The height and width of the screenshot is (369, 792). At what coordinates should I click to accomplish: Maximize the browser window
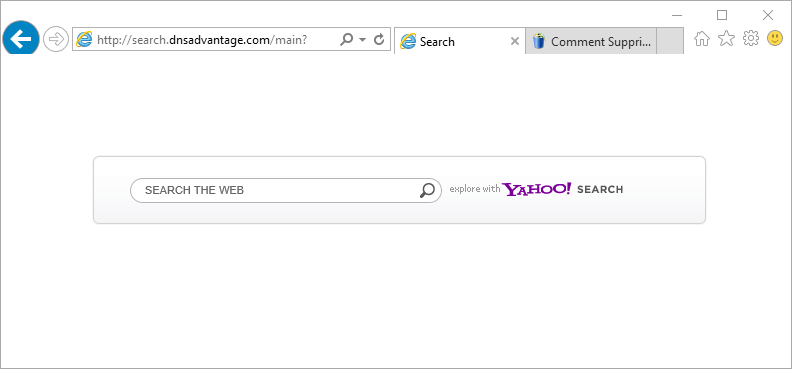click(722, 15)
